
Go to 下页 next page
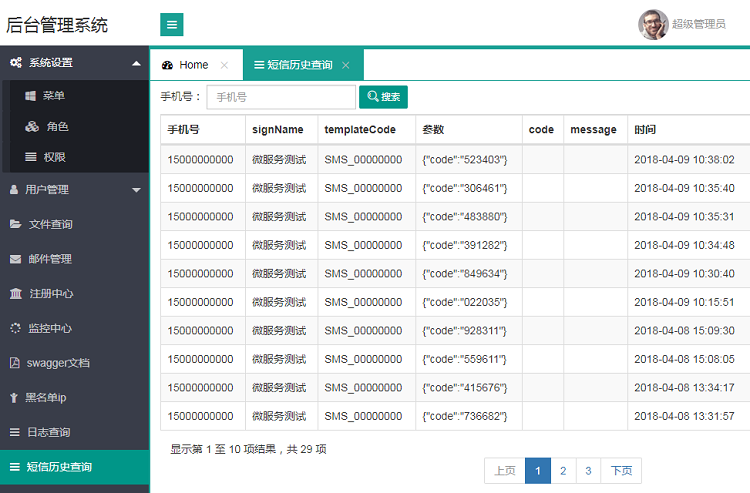tap(621, 471)
